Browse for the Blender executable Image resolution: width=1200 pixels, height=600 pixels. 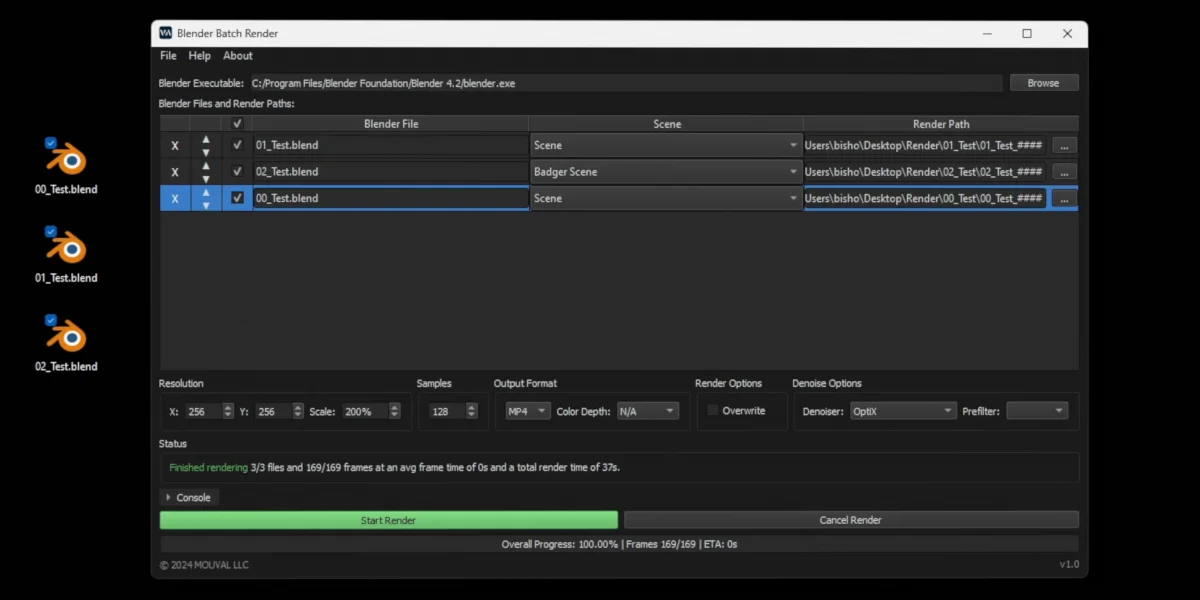[x=1043, y=83]
